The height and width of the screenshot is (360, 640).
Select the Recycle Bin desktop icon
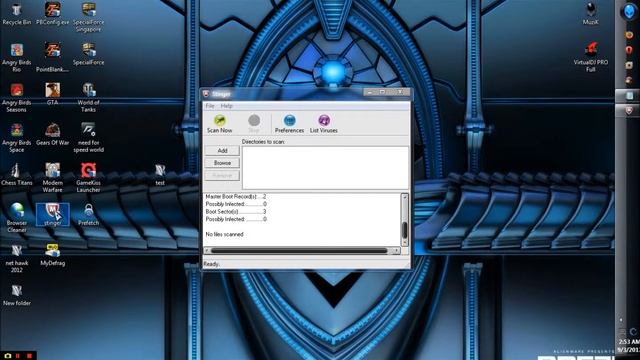[17, 14]
